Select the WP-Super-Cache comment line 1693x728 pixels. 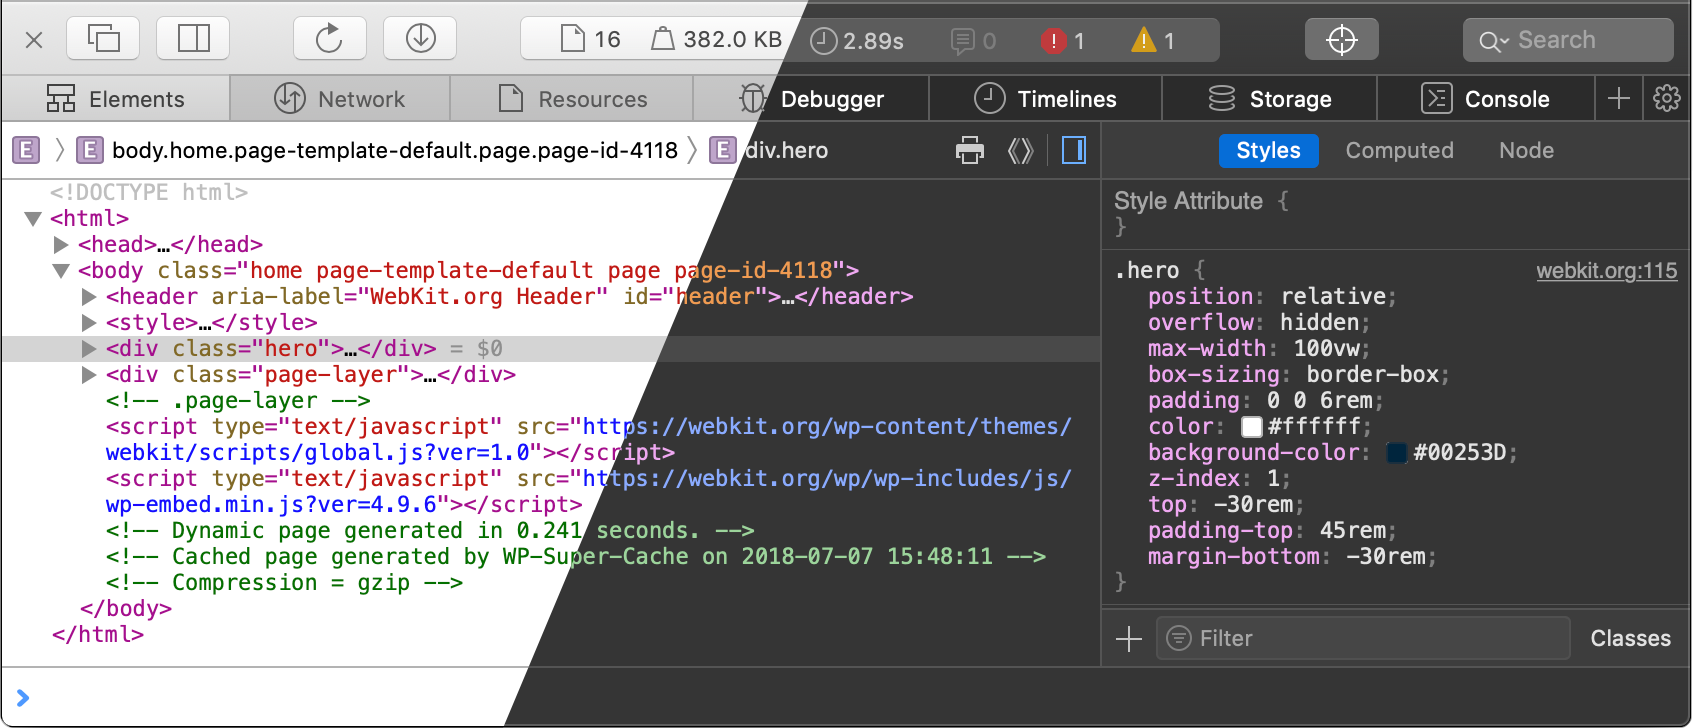point(576,556)
